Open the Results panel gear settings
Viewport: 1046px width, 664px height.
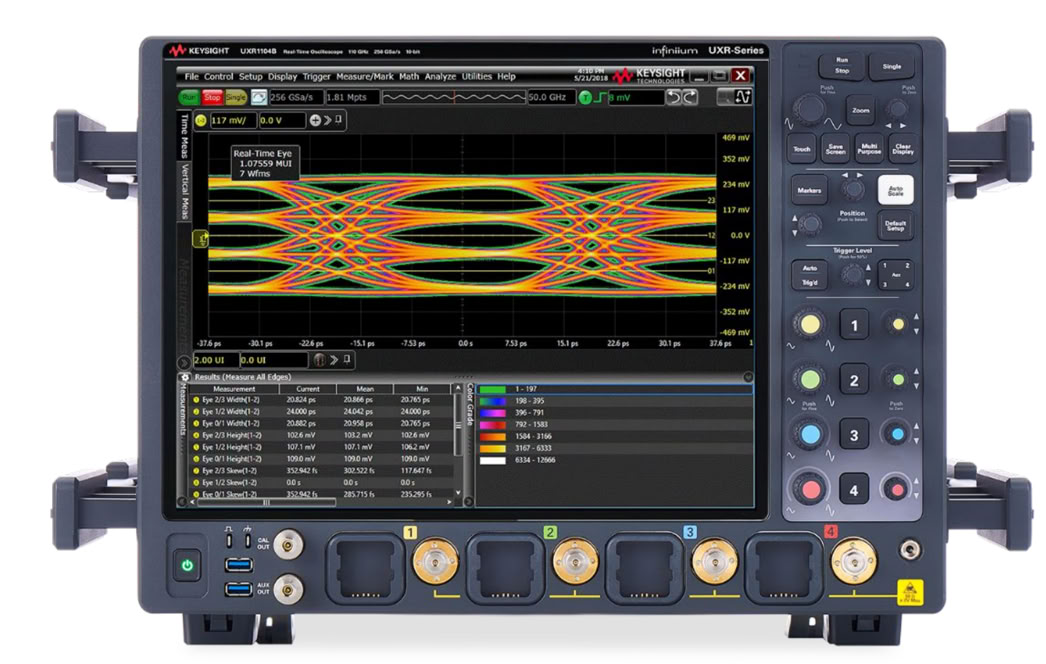[x=185, y=378]
